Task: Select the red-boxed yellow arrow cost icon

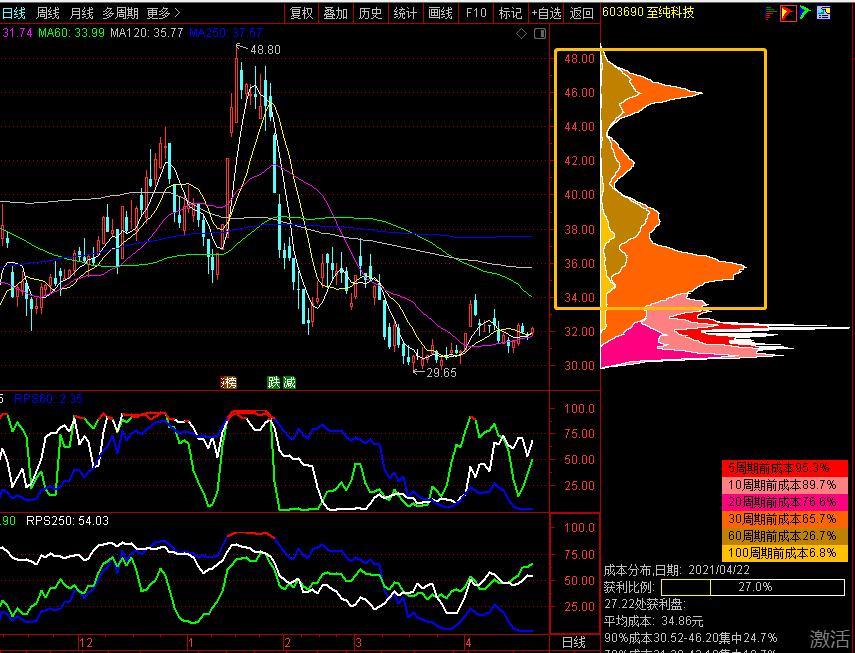Action: [787, 13]
